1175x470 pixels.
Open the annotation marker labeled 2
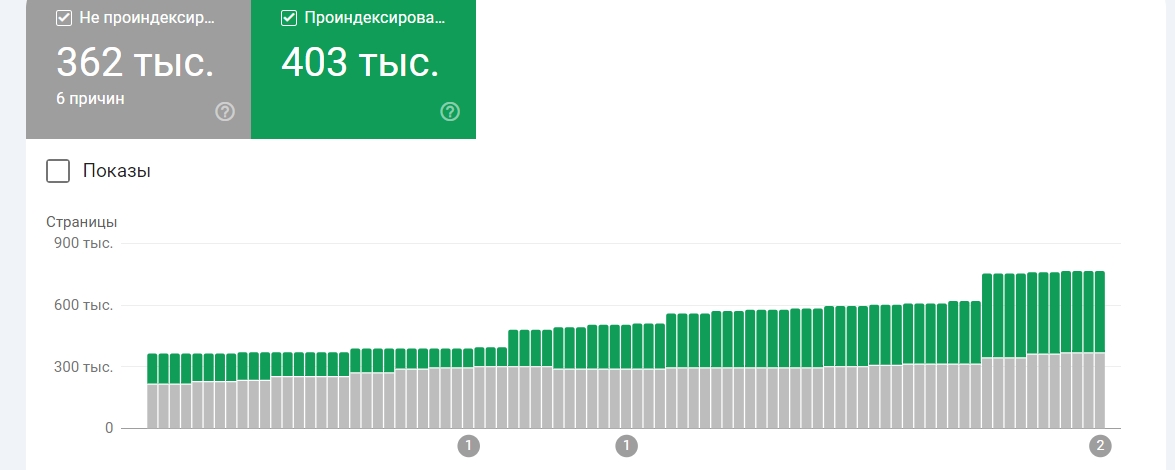pyautogui.click(x=1100, y=447)
